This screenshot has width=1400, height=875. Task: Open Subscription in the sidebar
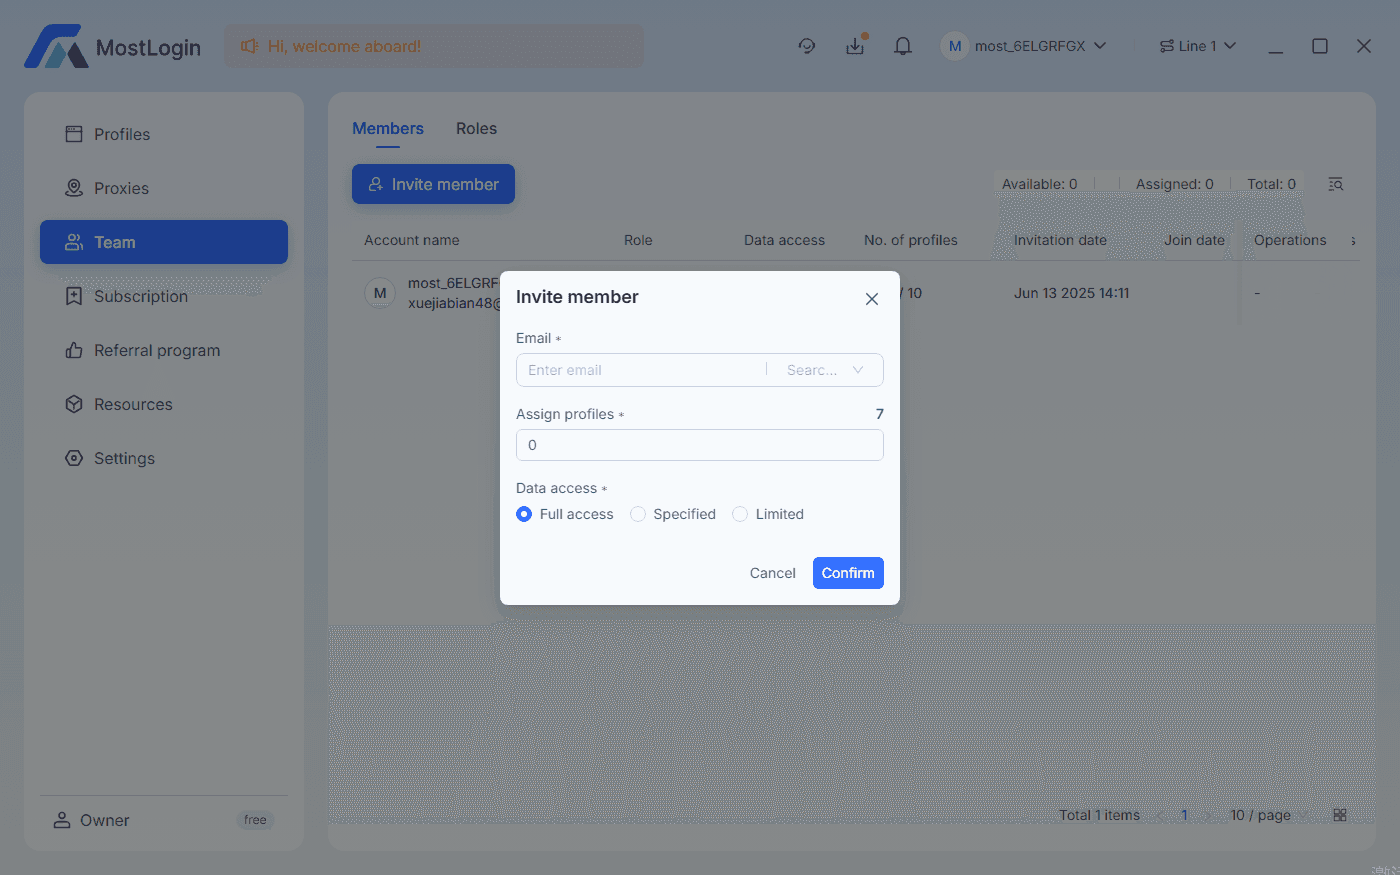tap(164, 296)
